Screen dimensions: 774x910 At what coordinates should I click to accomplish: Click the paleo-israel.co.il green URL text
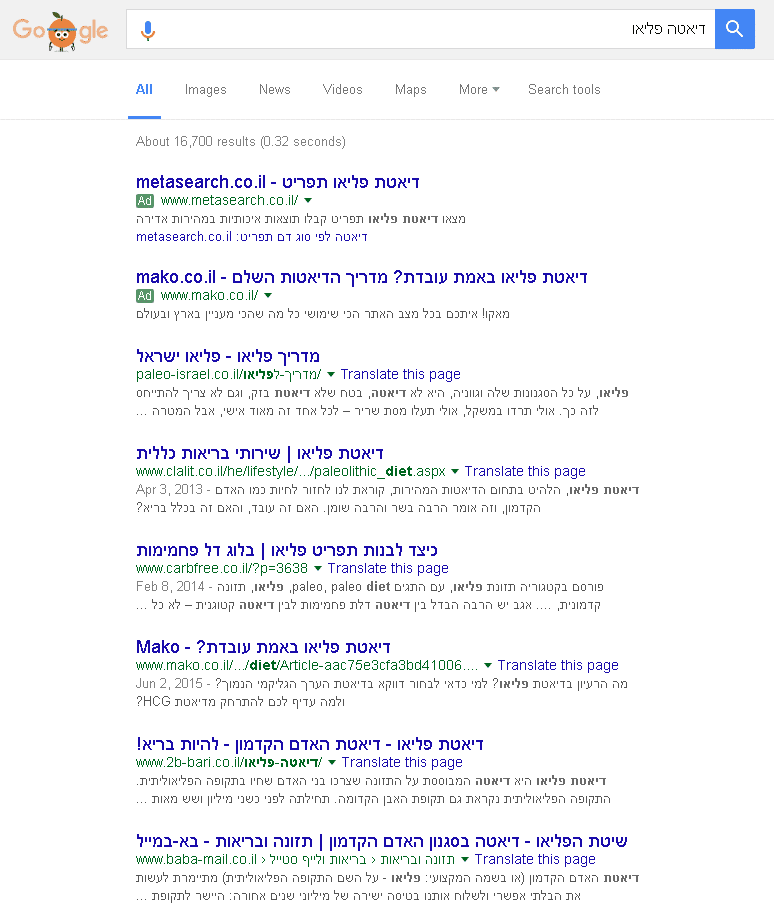click(x=229, y=374)
